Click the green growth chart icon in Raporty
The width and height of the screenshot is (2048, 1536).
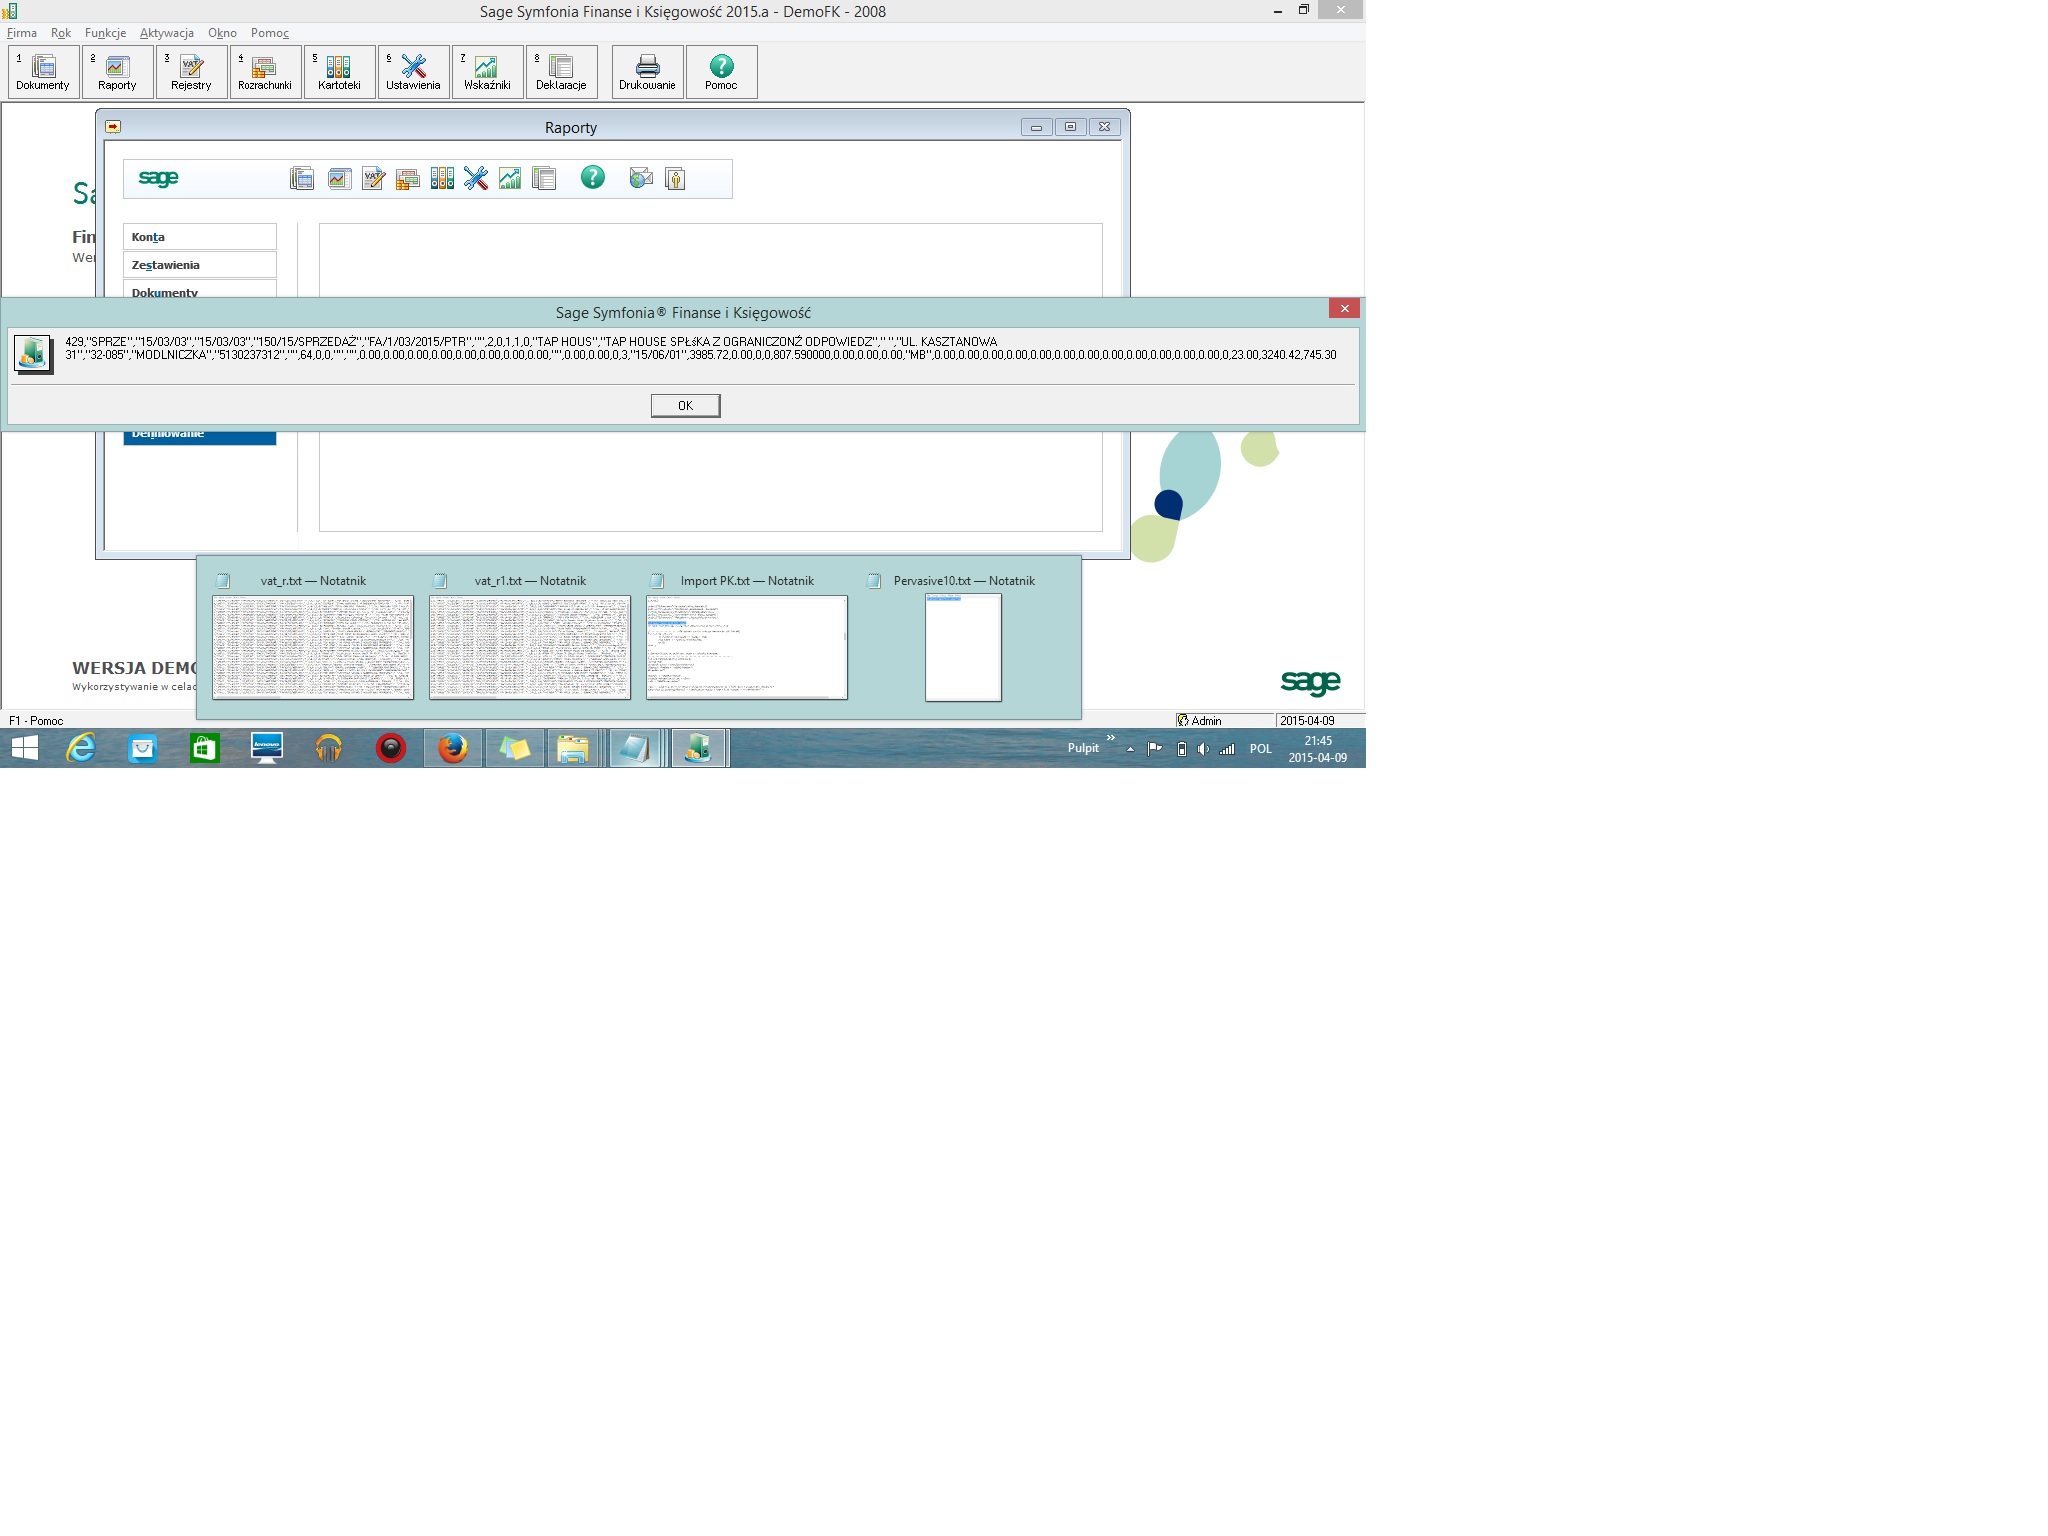pyautogui.click(x=510, y=179)
